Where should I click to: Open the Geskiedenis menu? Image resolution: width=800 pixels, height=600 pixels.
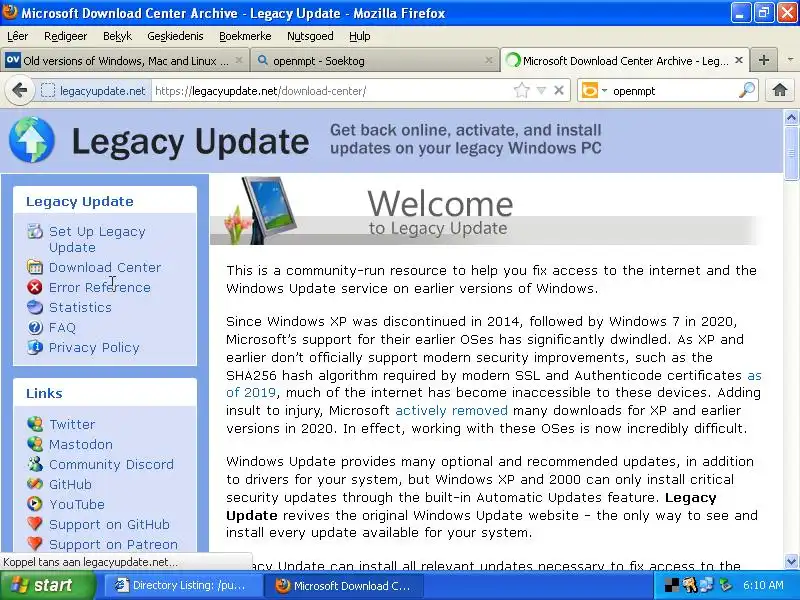(x=175, y=36)
